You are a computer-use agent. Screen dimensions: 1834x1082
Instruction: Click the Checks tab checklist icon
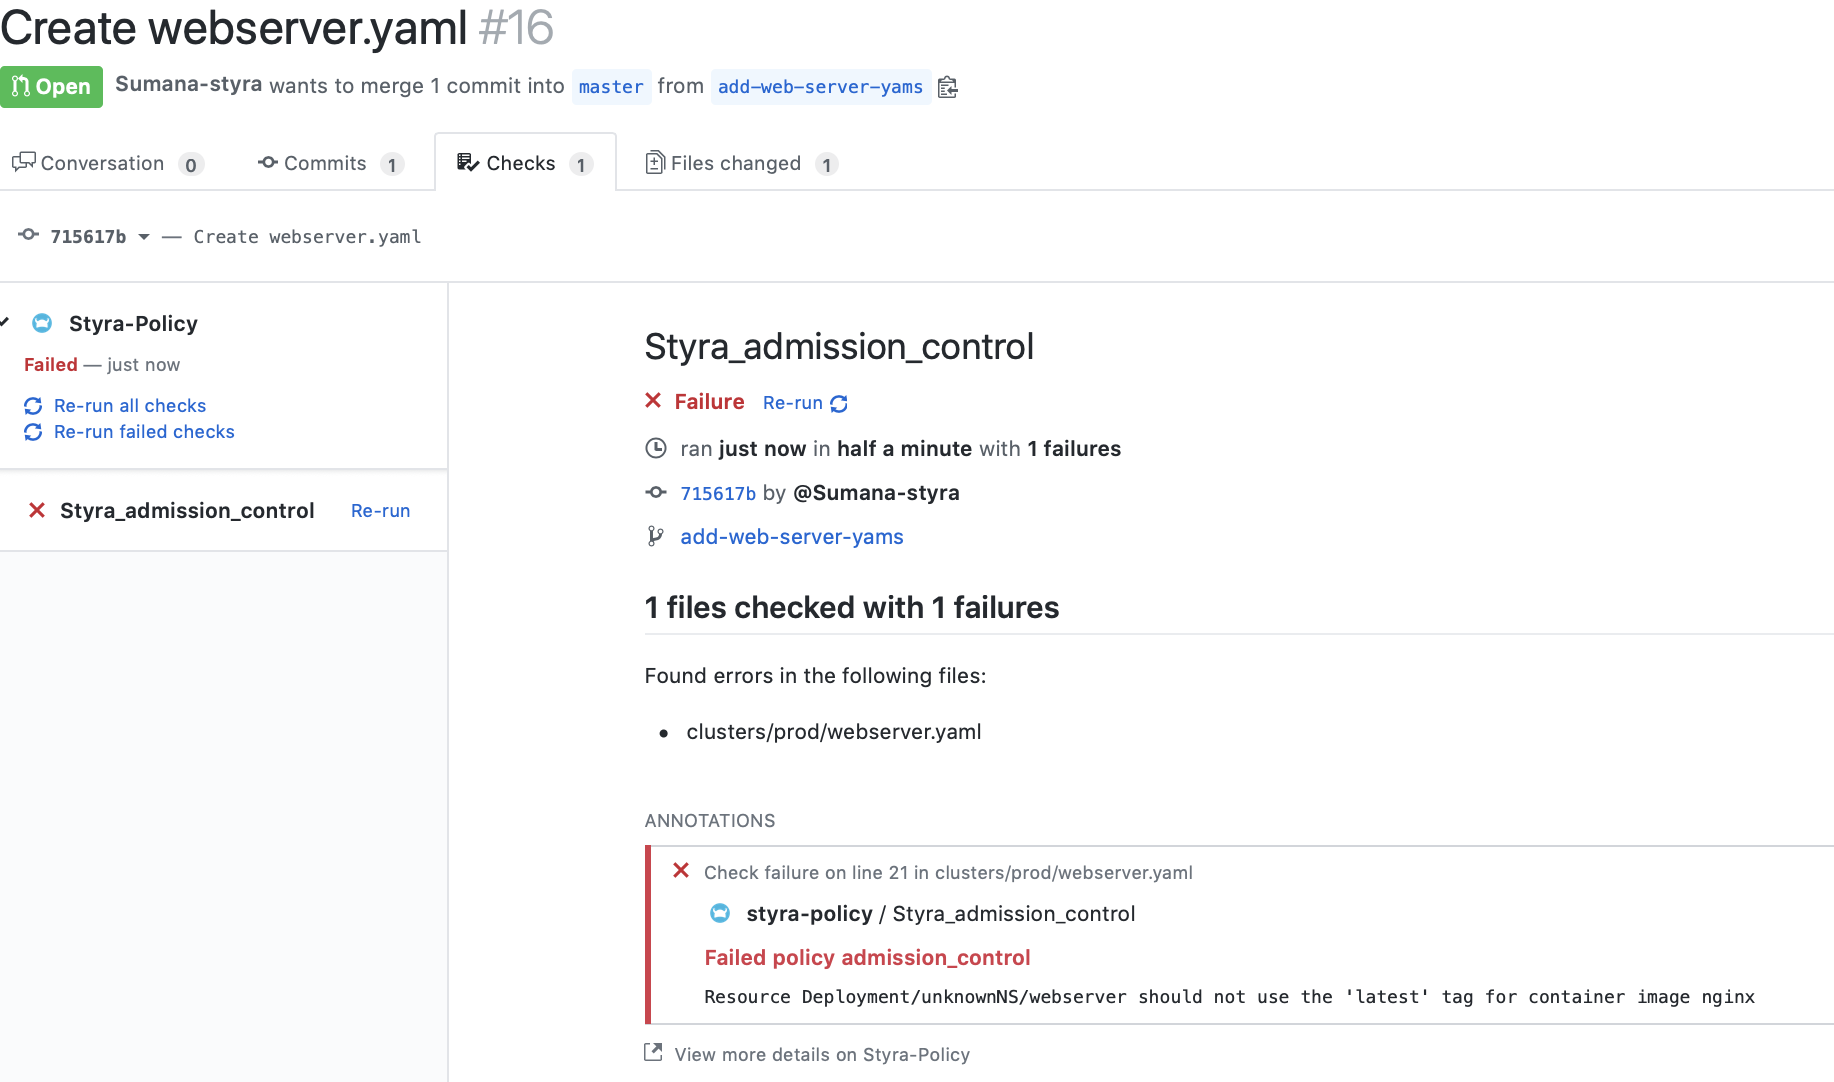tap(468, 162)
